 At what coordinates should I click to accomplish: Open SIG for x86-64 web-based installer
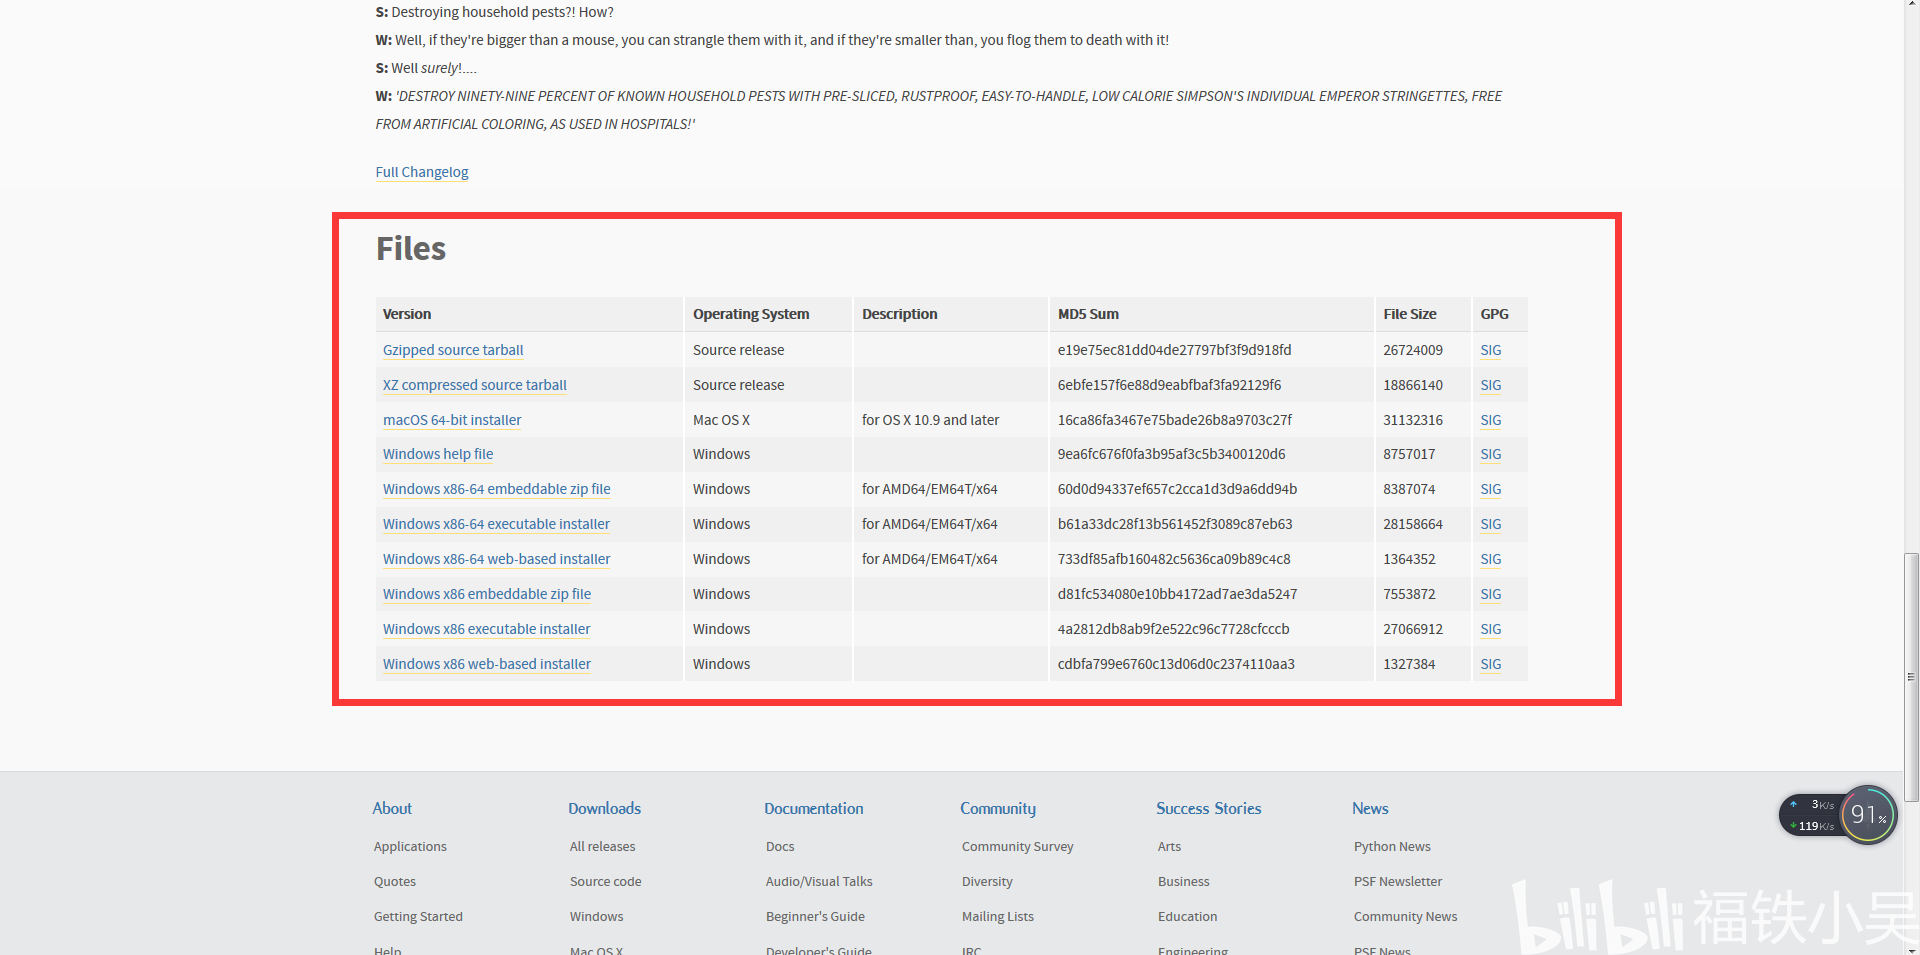click(x=1491, y=559)
